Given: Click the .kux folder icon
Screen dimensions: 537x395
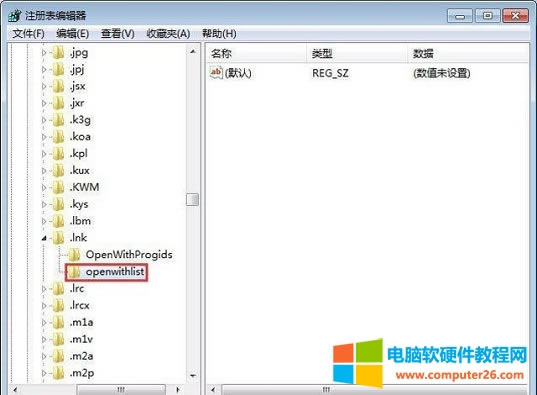Looking at the screenshot, I should point(58,170).
